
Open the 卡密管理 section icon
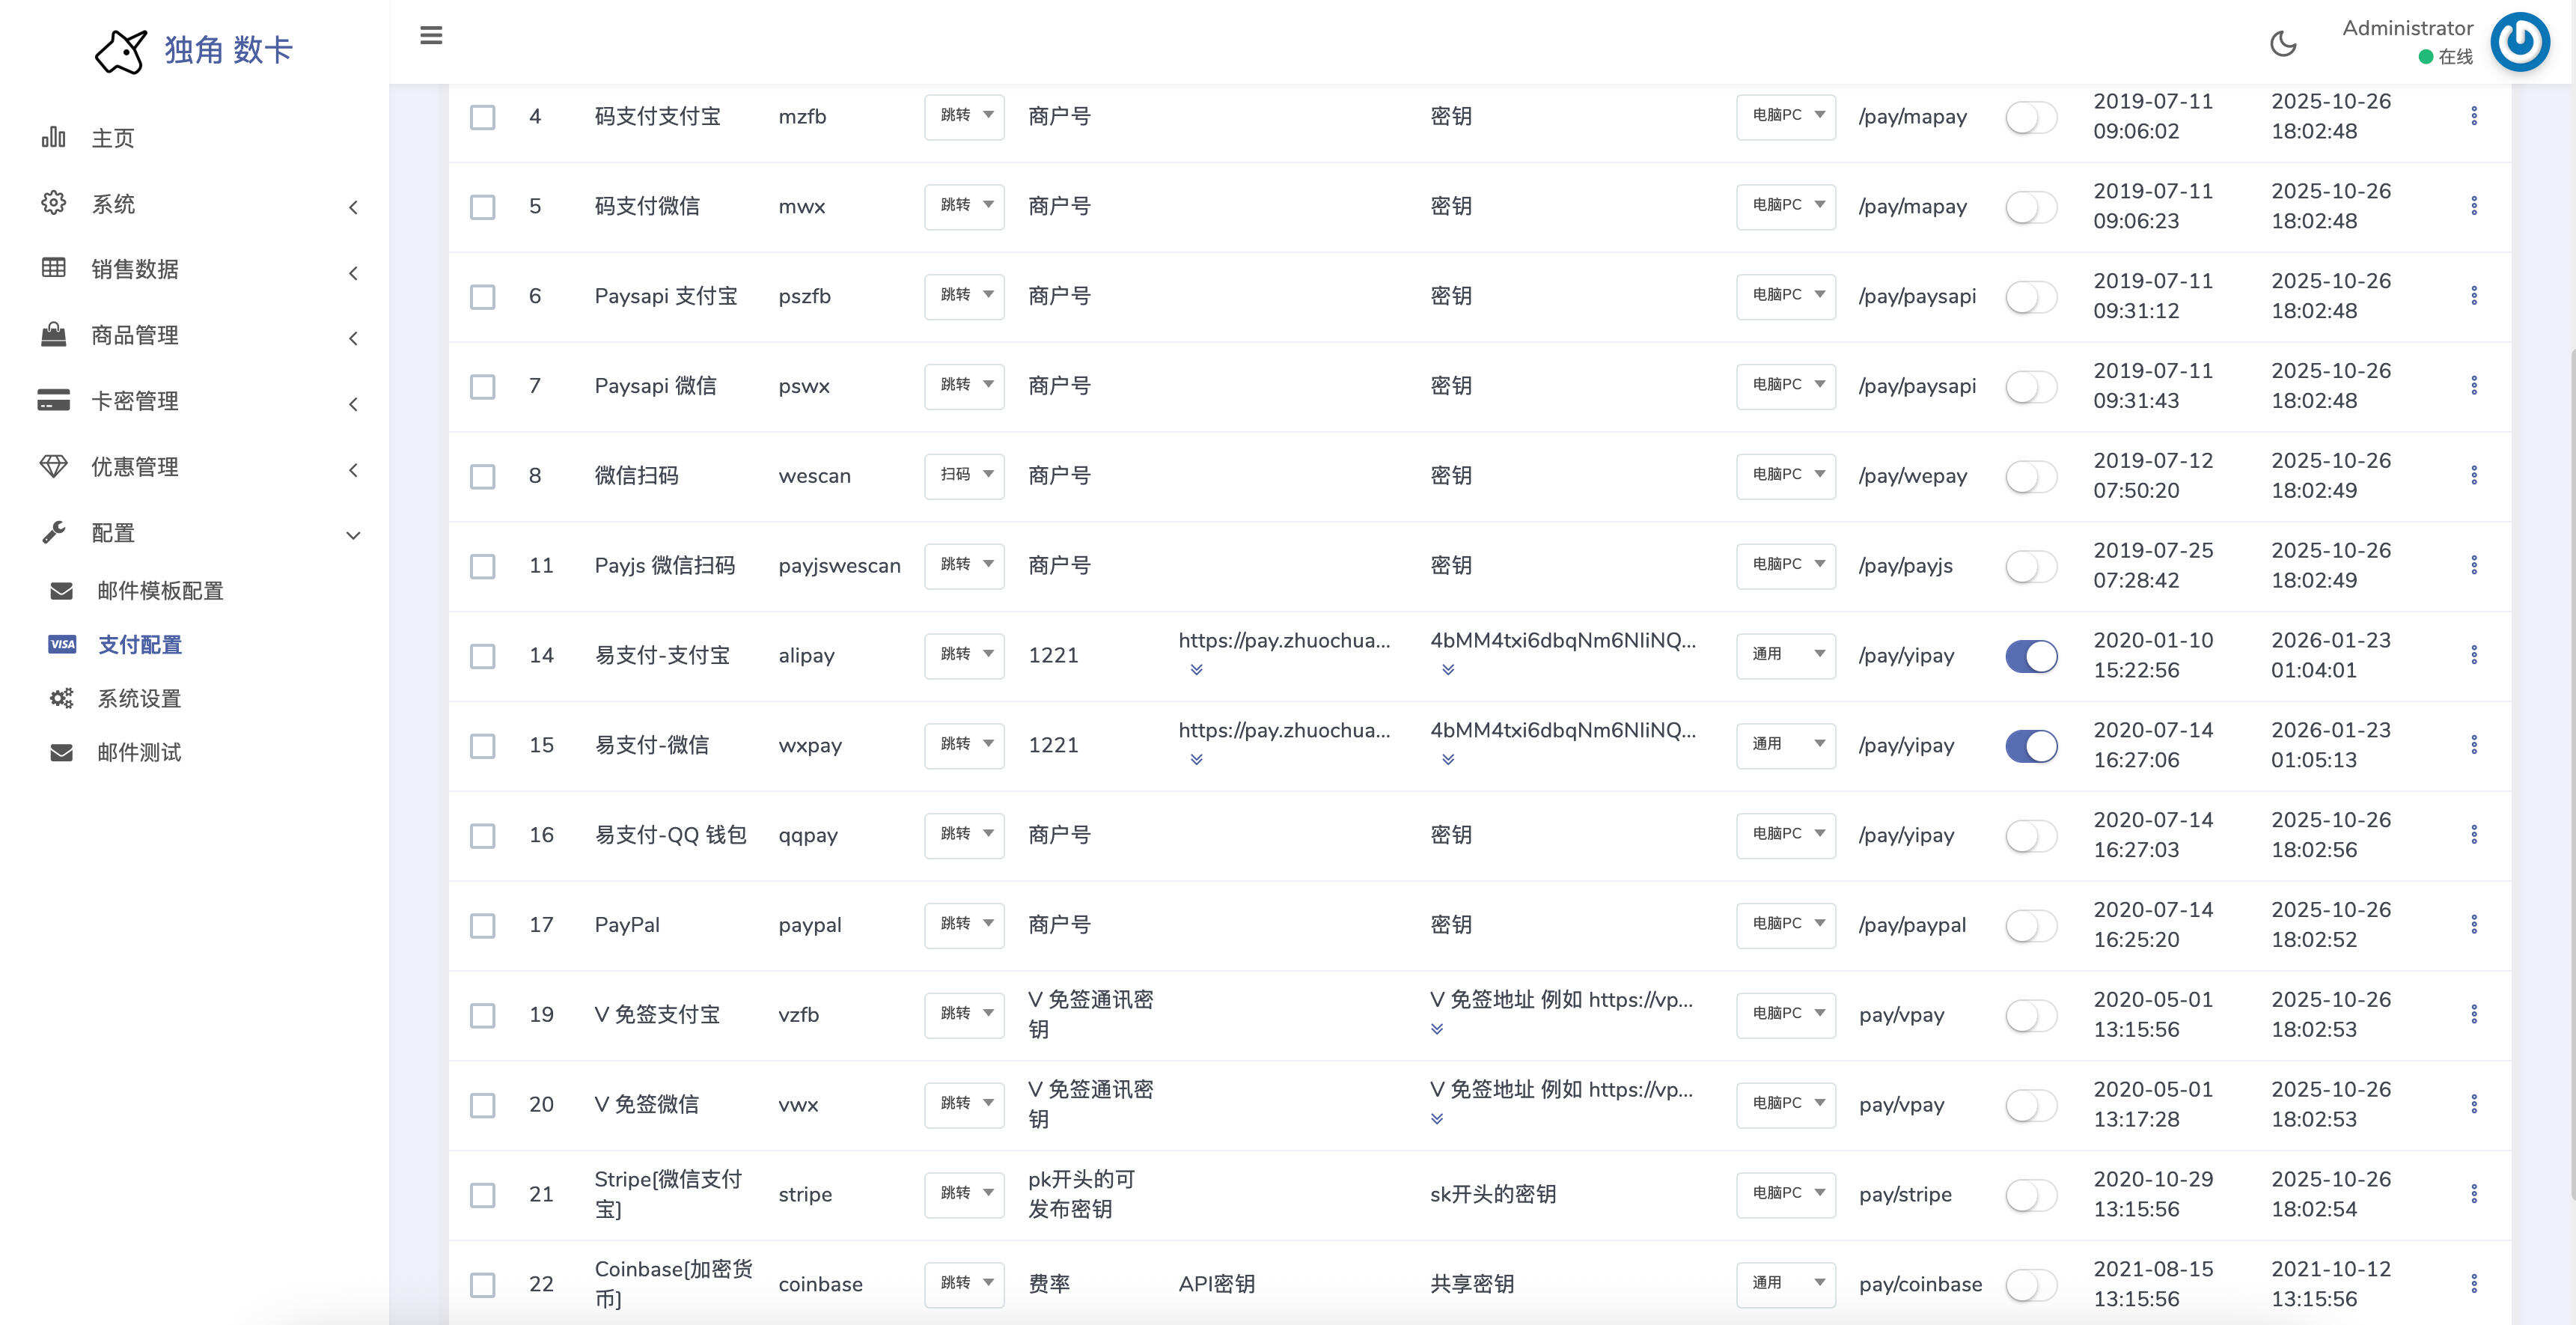pyautogui.click(x=54, y=401)
